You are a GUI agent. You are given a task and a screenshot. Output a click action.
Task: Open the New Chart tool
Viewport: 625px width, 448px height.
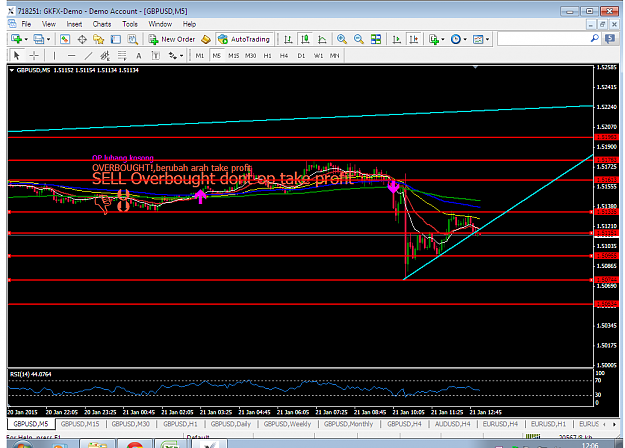click(x=17, y=39)
